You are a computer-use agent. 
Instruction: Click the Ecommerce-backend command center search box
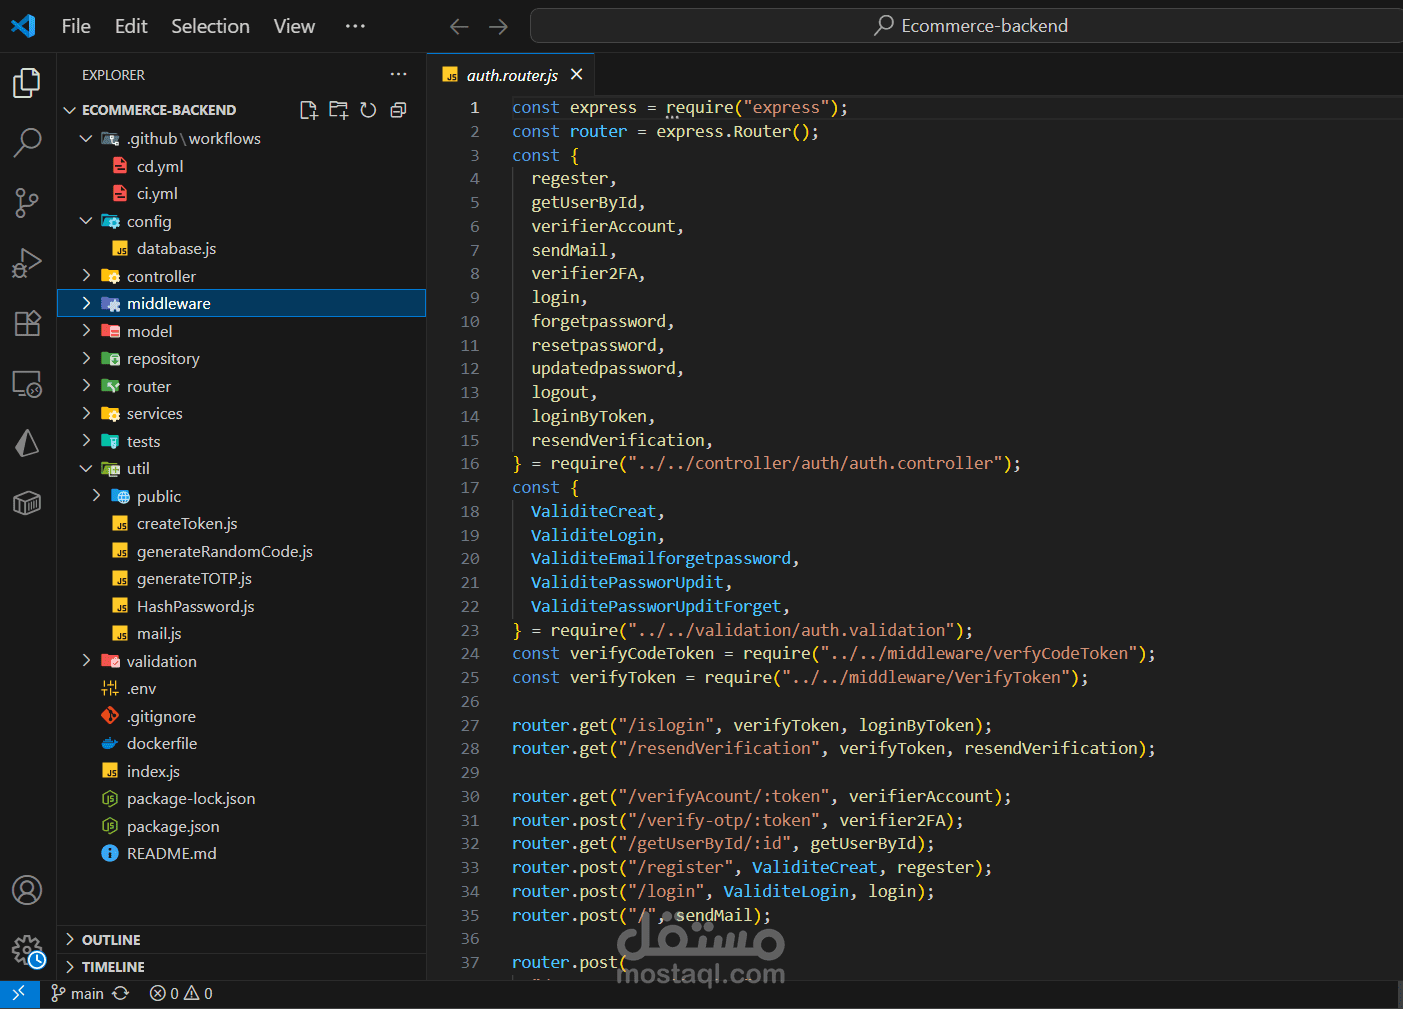coord(967,26)
